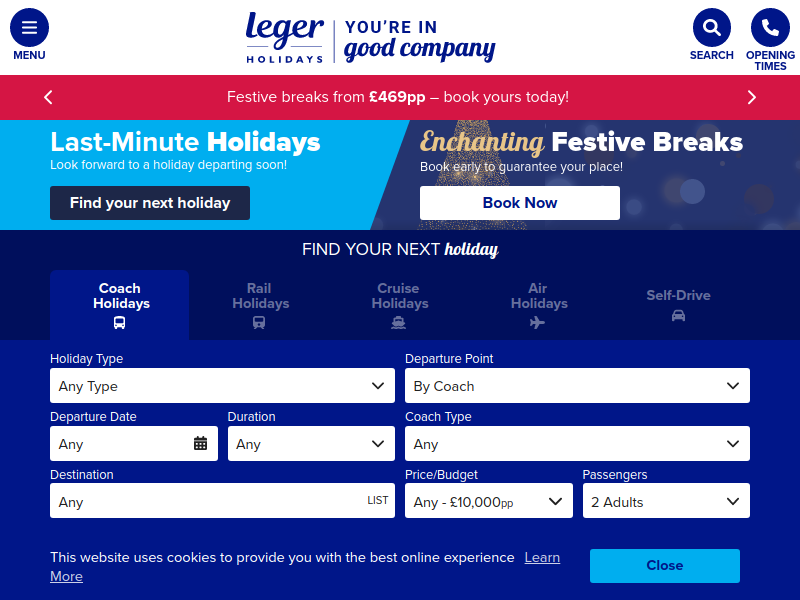Image resolution: width=800 pixels, height=600 pixels.
Task: Click the SEARCH magnifier icon
Action: (x=712, y=28)
